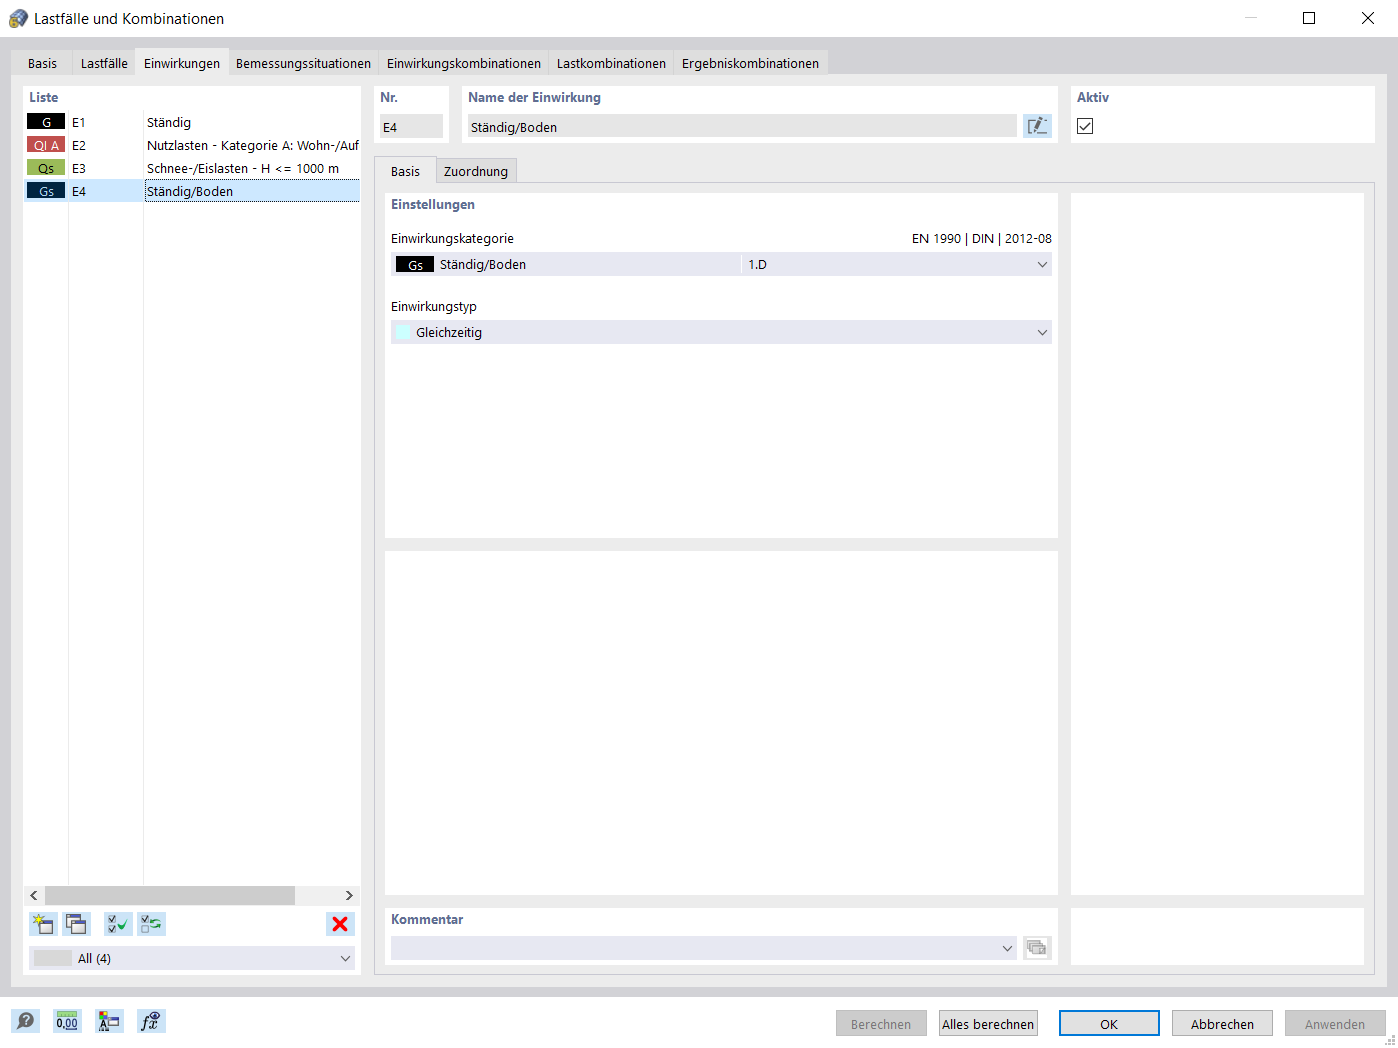Image resolution: width=1398 pixels, height=1048 pixels.
Task: Expand the Kommentar dropdown
Action: pyautogui.click(x=1007, y=948)
